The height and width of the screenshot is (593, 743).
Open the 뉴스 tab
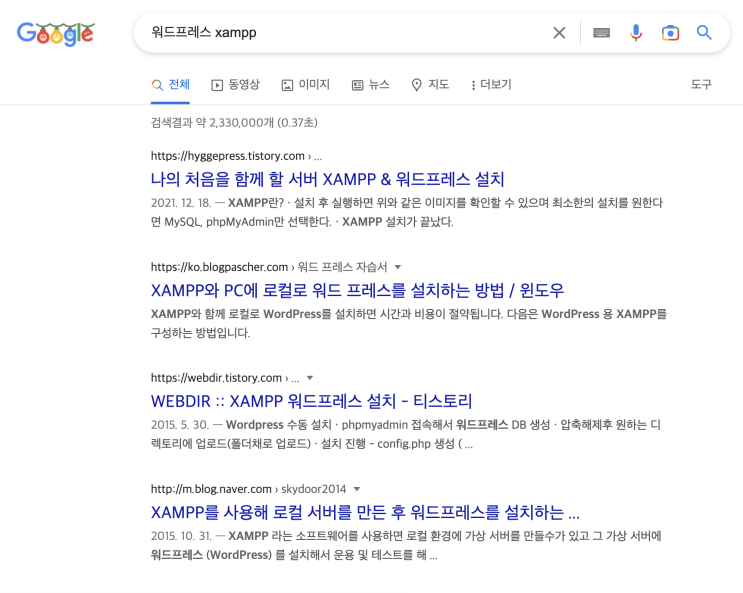coord(371,85)
